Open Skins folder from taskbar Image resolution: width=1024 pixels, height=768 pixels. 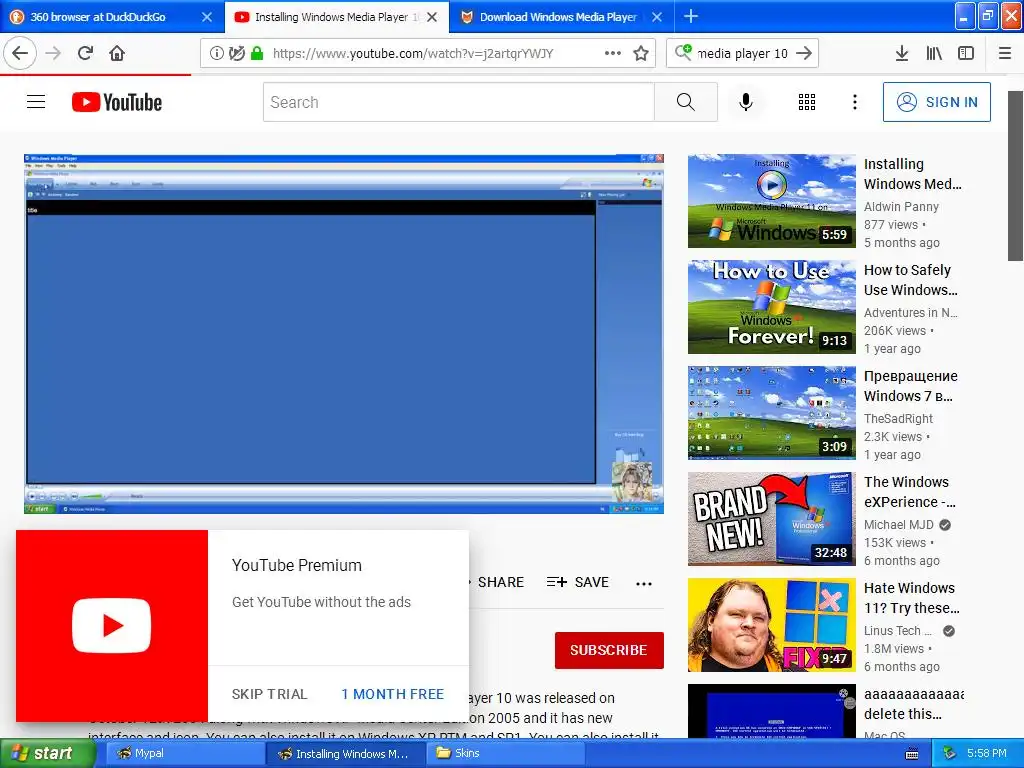(505, 753)
